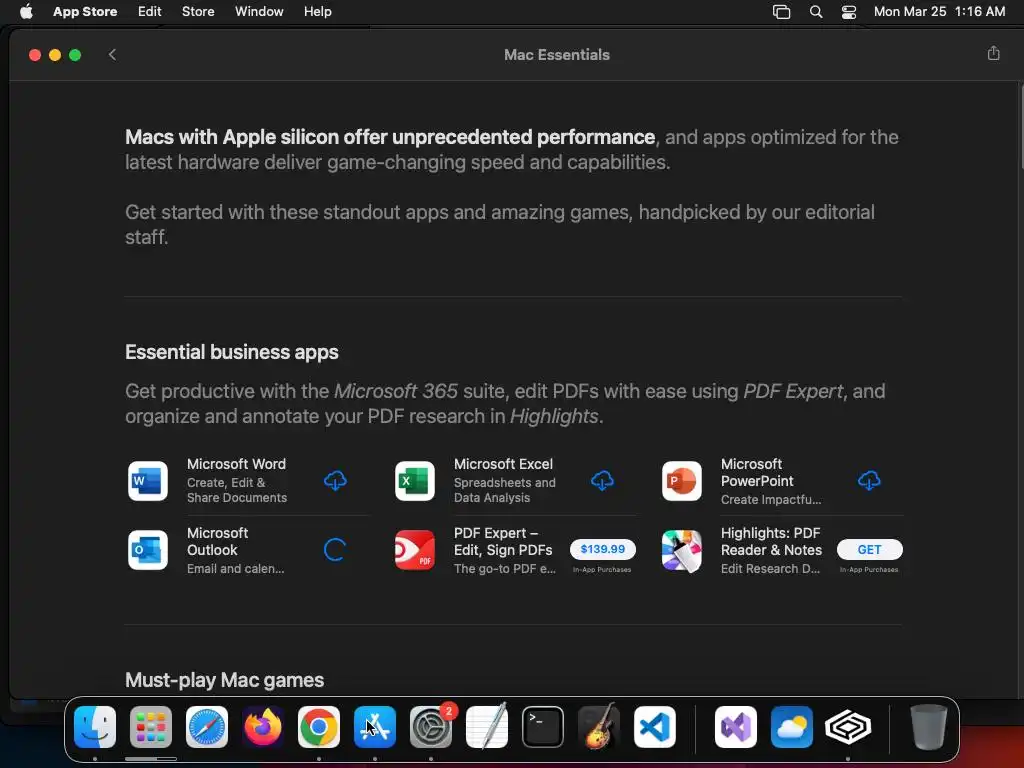This screenshot has width=1024, height=768.
Task: Open Control Center in menu bar
Action: click(x=848, y=12)
